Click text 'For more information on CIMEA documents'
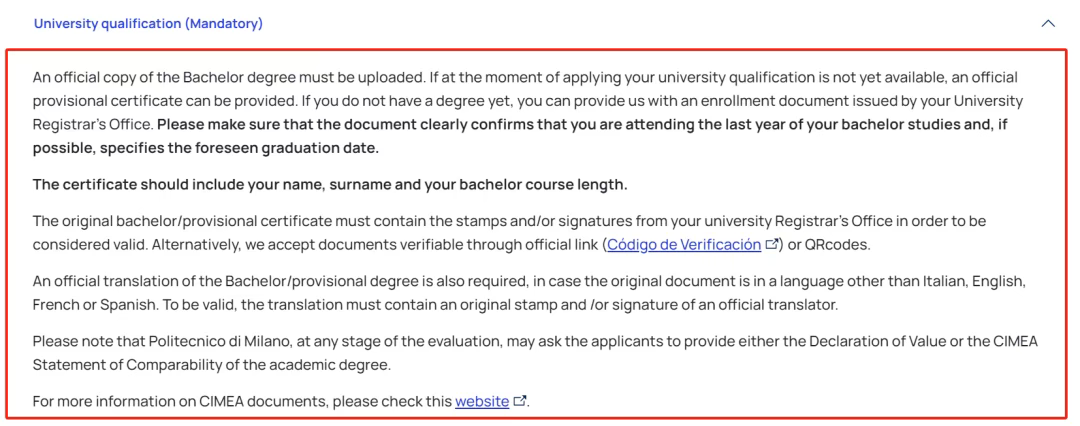Screen dimensions: 1080x426 click(x=242, y=402)
